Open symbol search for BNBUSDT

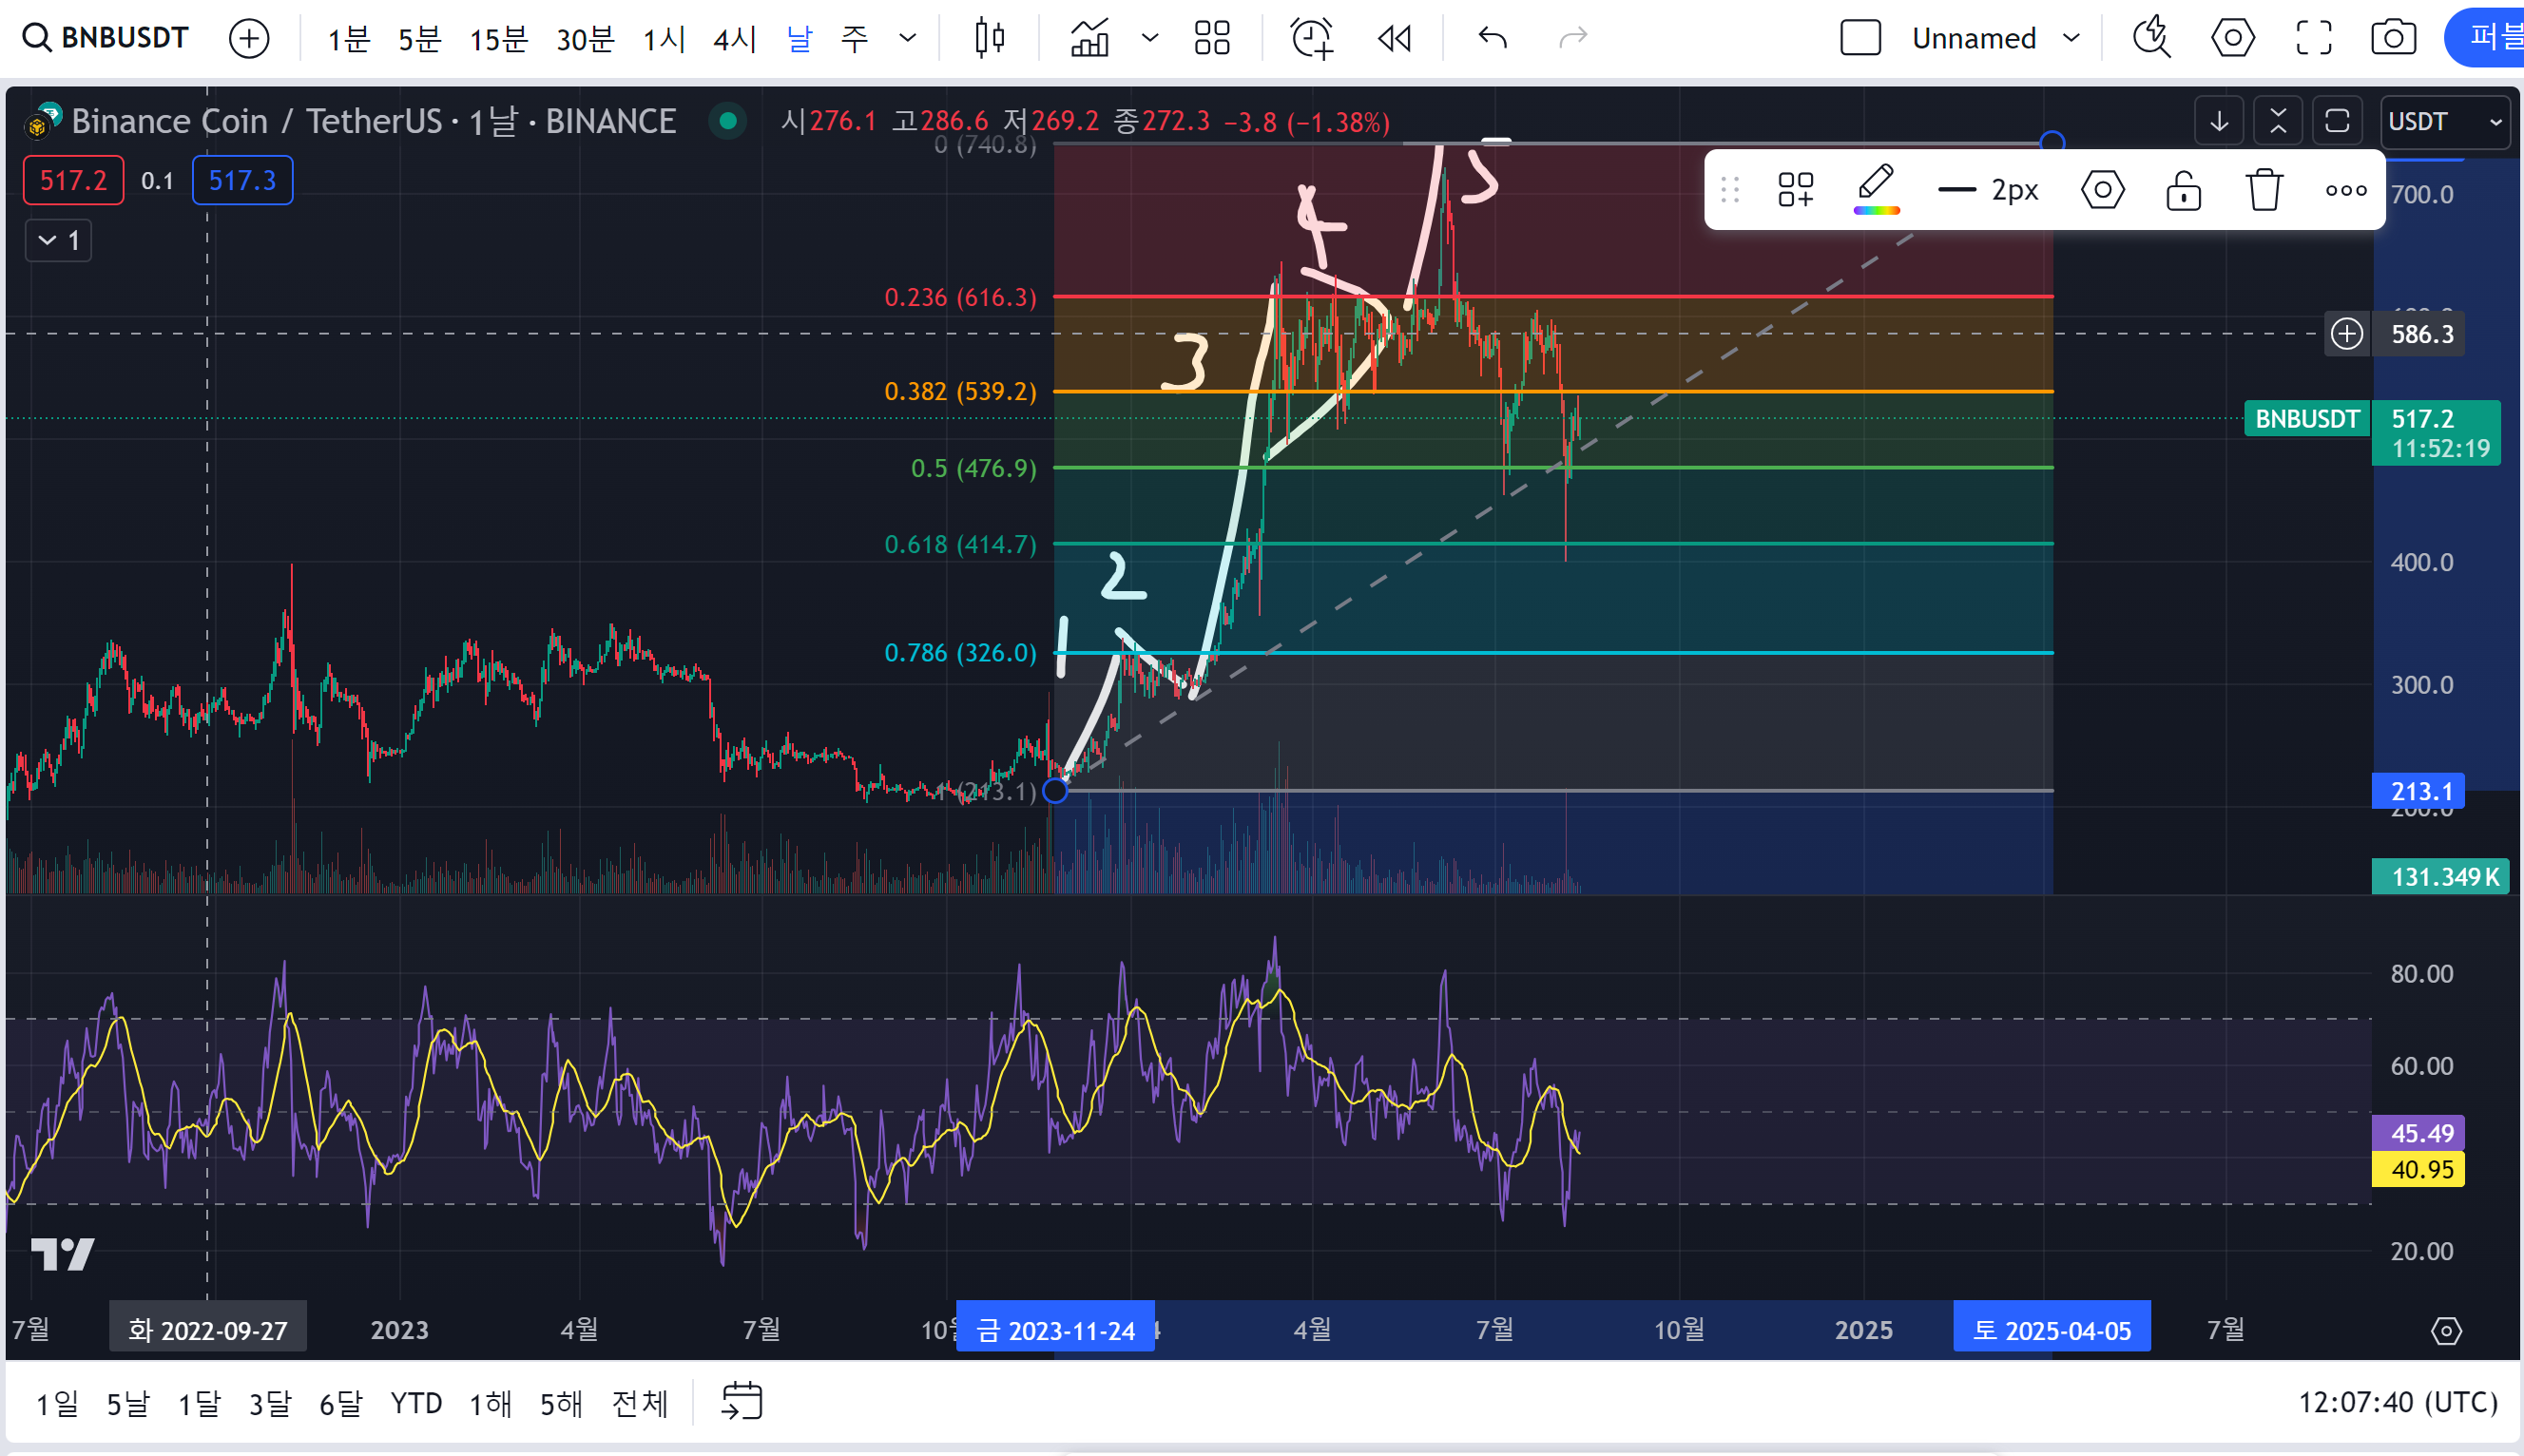[x=106, y=38]
